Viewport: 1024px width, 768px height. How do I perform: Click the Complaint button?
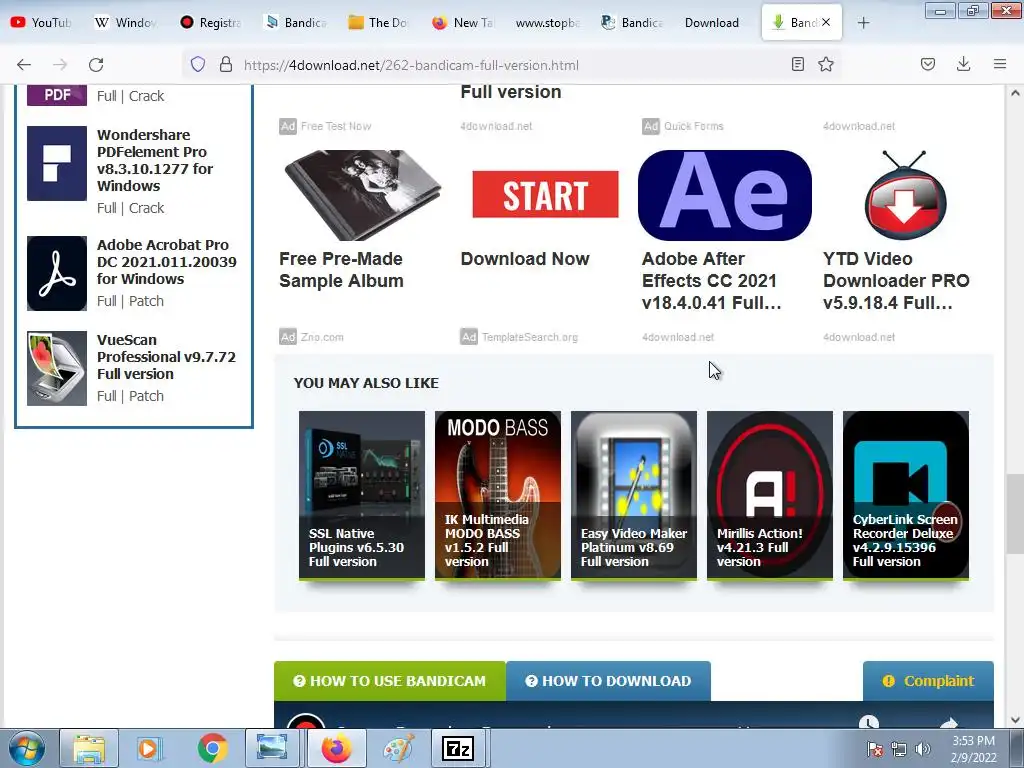[x=928, y=681]
